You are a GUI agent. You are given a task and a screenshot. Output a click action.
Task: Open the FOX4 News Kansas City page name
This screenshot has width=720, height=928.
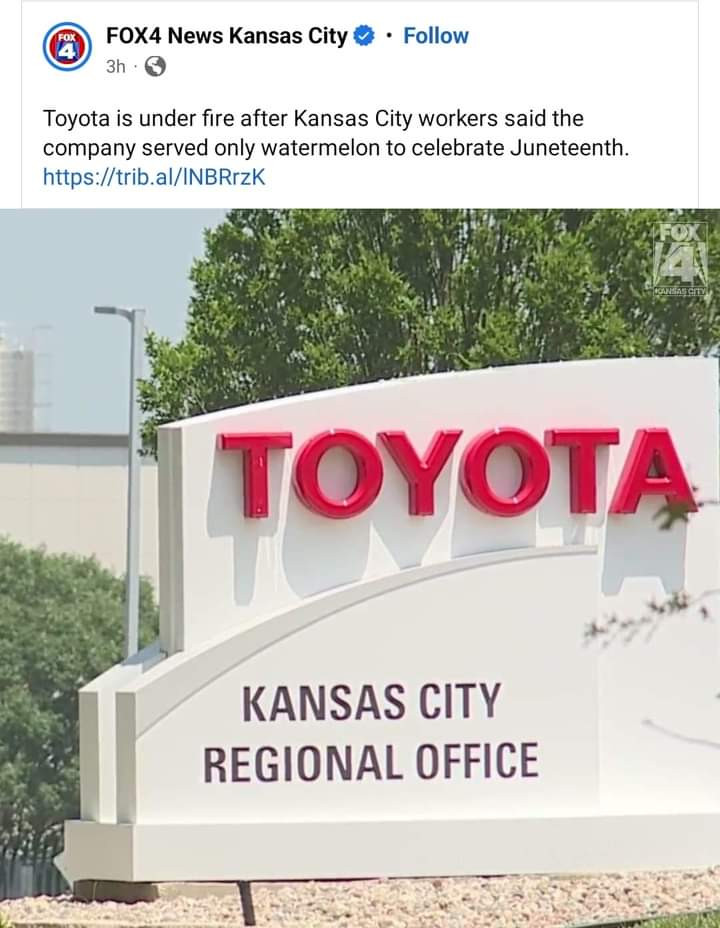227,36
